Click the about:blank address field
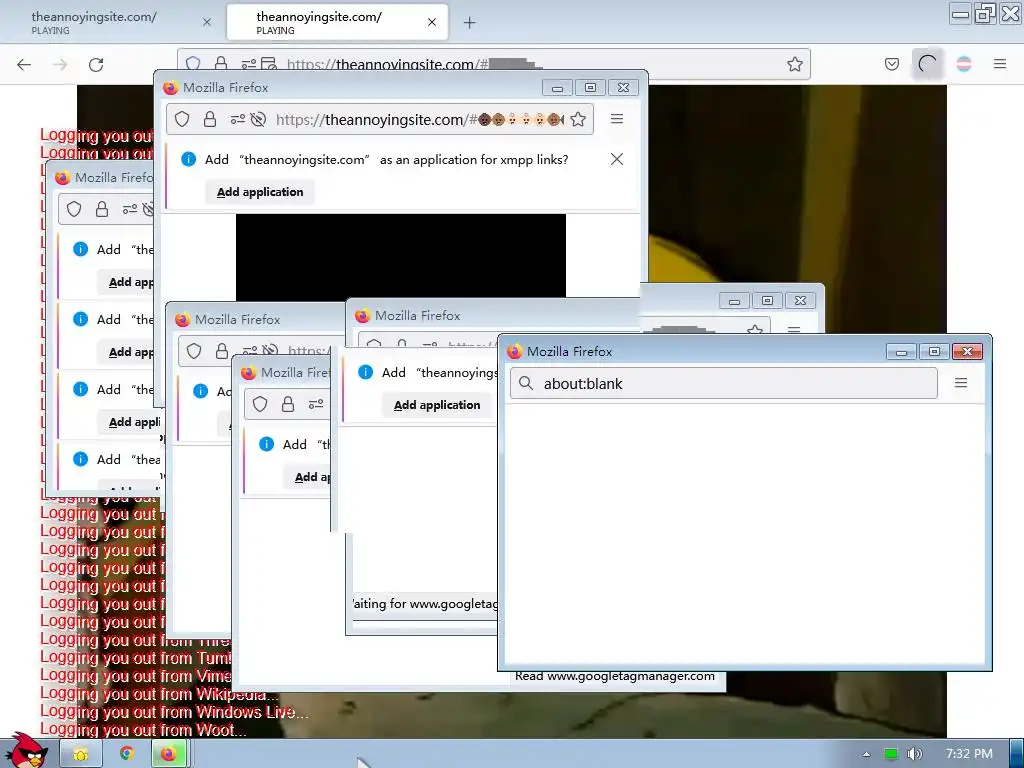The height and width of the screenshot is (768, 1024). (x=724, y=383)
